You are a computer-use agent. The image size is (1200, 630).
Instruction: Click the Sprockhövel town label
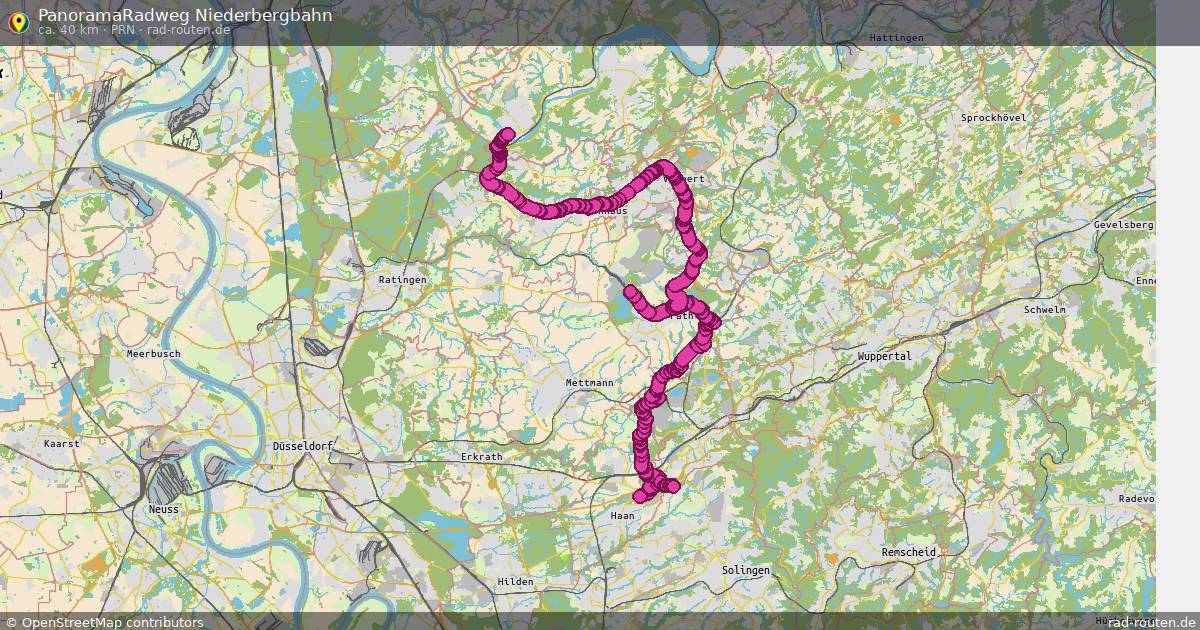click(x=993, y=118)
